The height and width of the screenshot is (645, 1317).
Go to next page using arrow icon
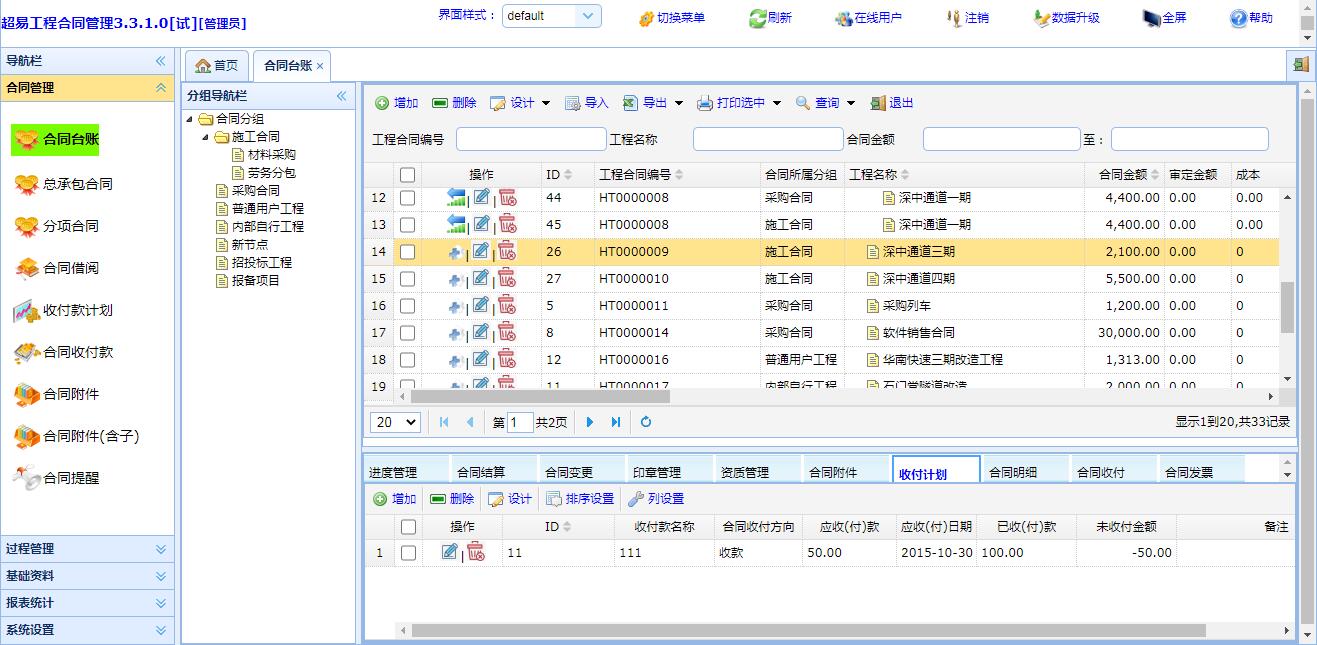click(x=590, y=422)
